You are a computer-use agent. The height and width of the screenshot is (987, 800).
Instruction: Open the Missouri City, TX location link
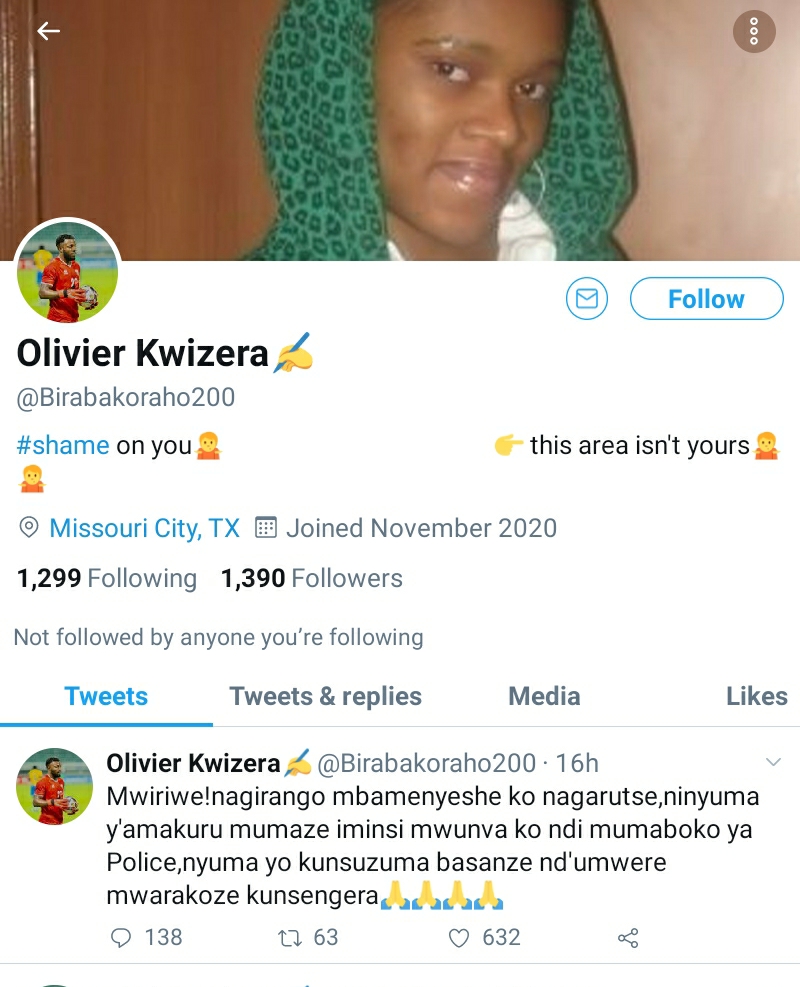tap(144, 528)
